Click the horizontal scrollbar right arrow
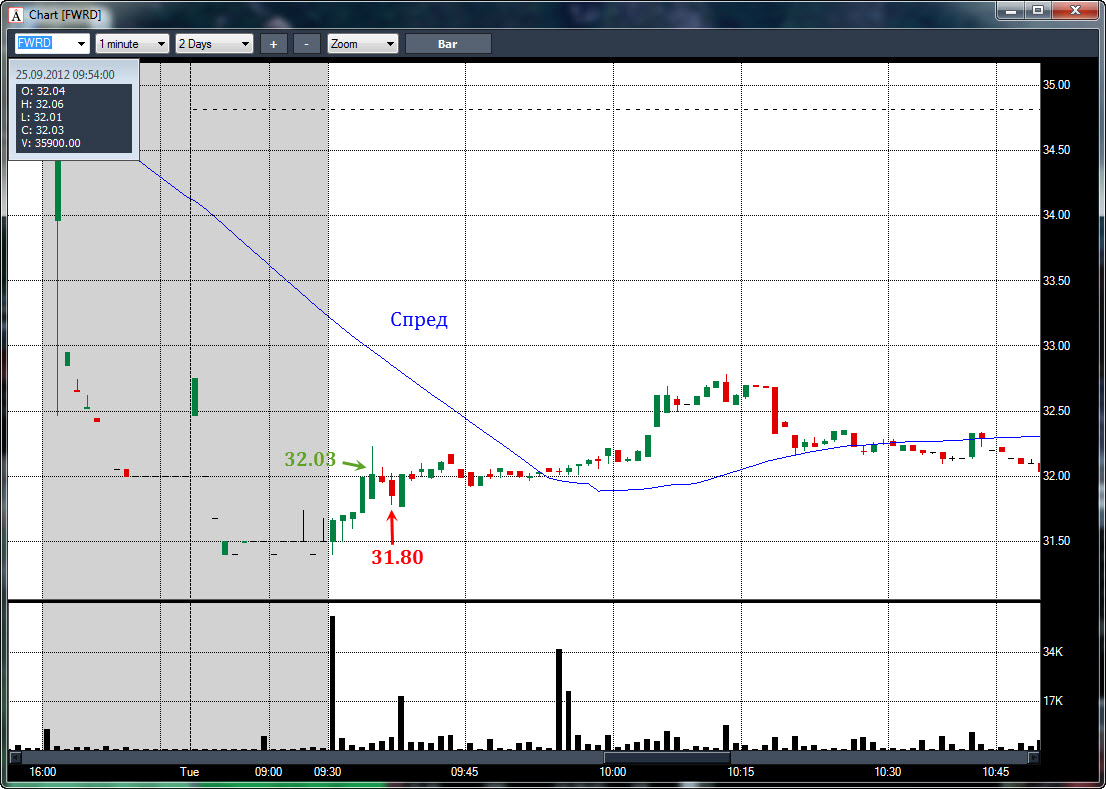 pos(1035,759)
